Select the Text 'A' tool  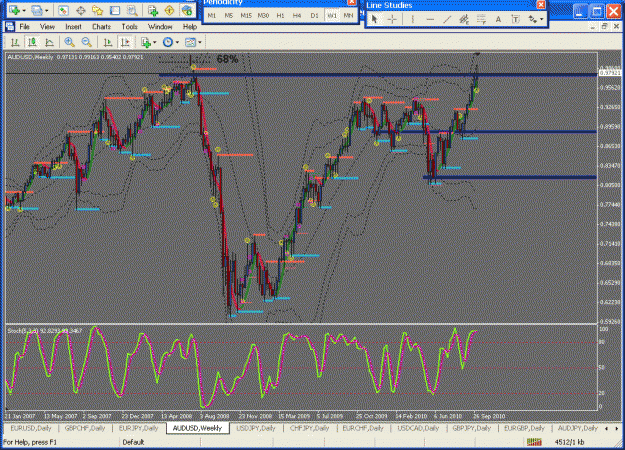[x=498, y=19]
